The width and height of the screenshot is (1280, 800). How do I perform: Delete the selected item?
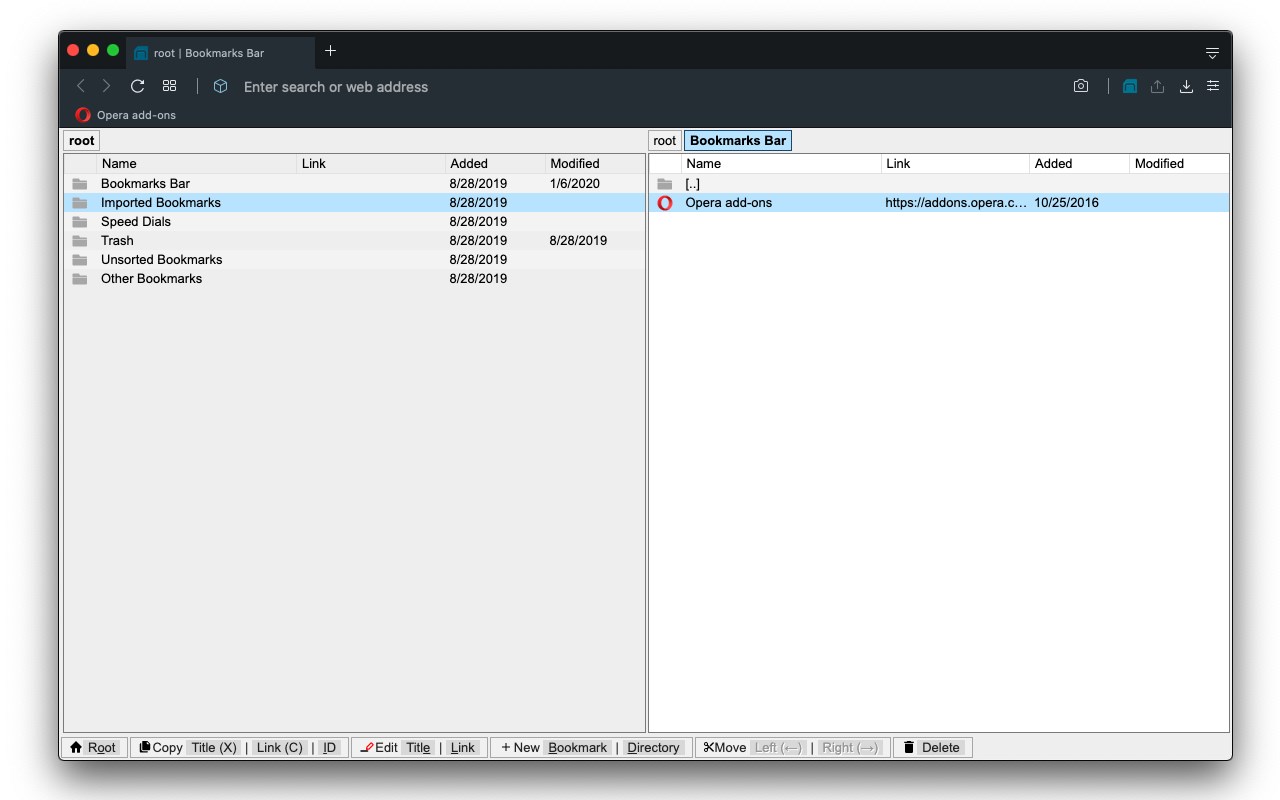click(x=932, y=747)
